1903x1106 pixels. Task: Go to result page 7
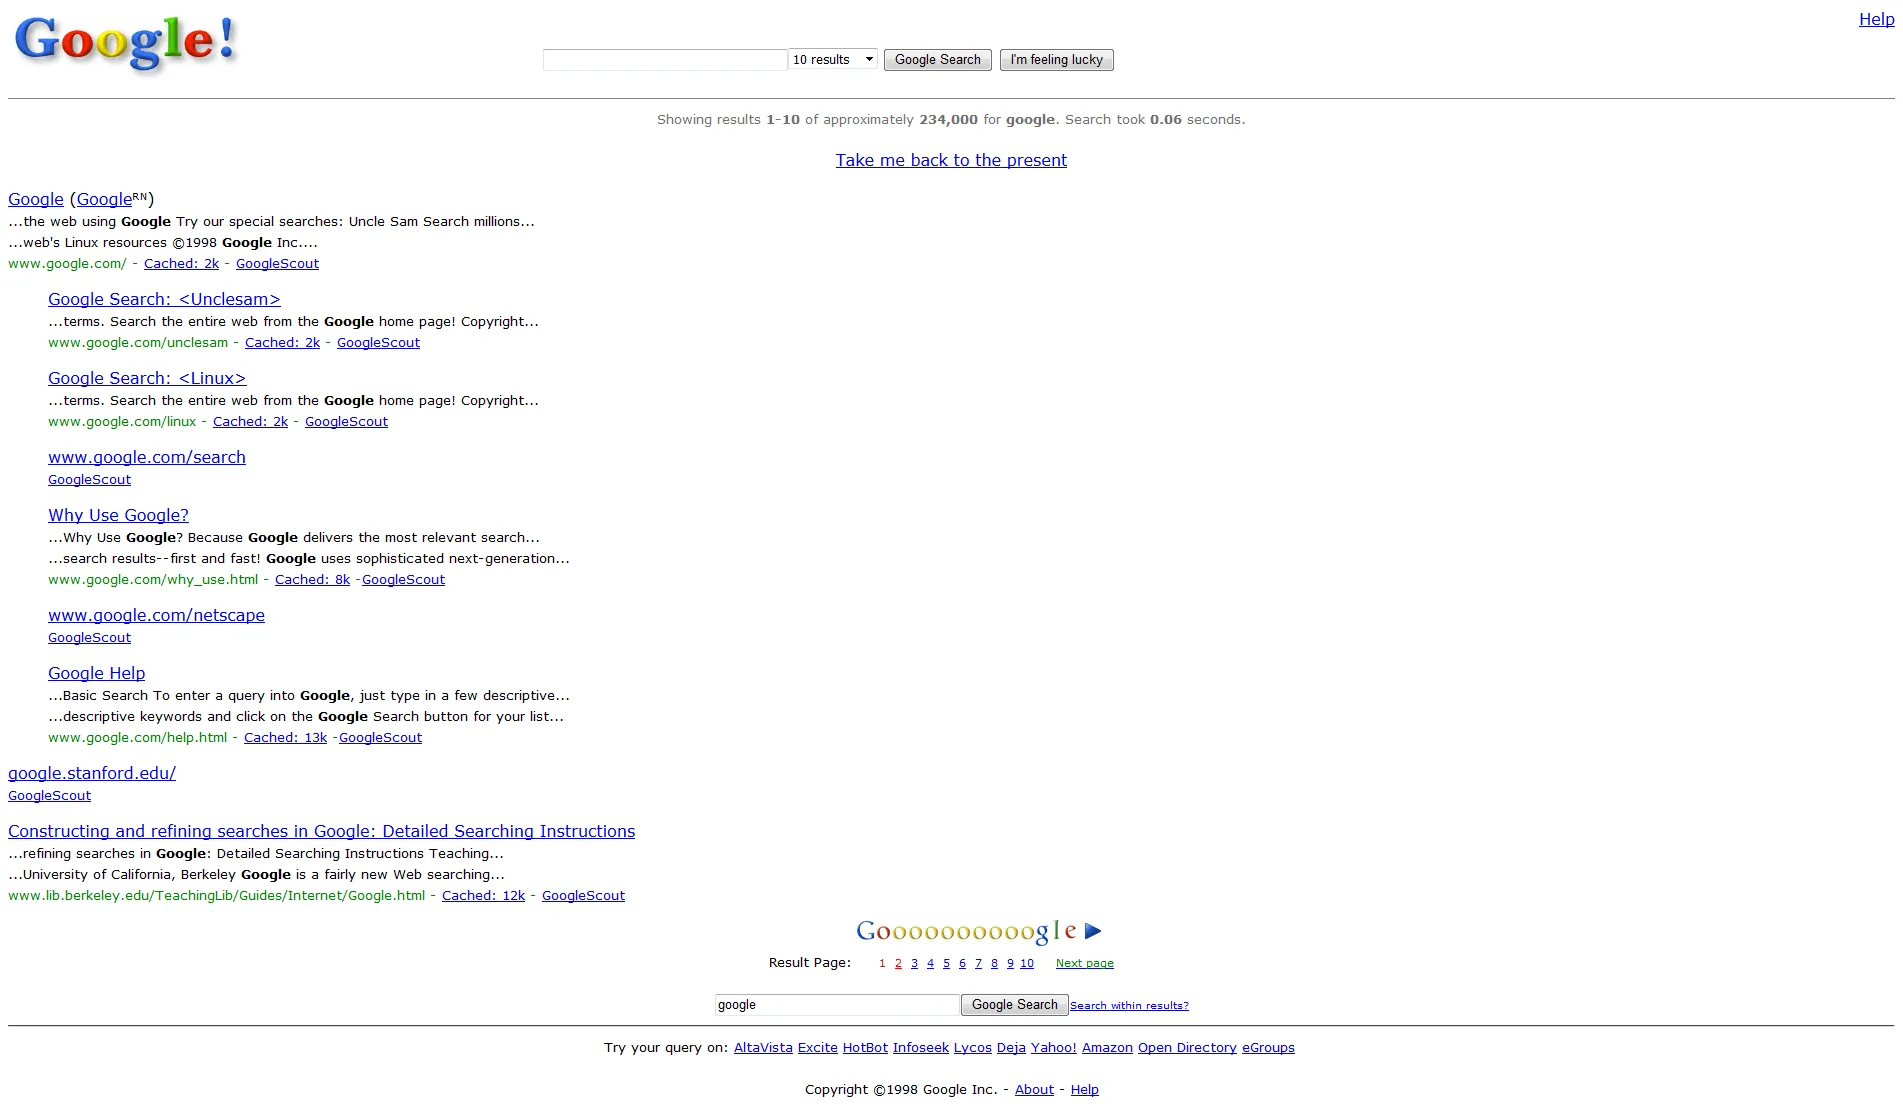[x=978, y=963]
